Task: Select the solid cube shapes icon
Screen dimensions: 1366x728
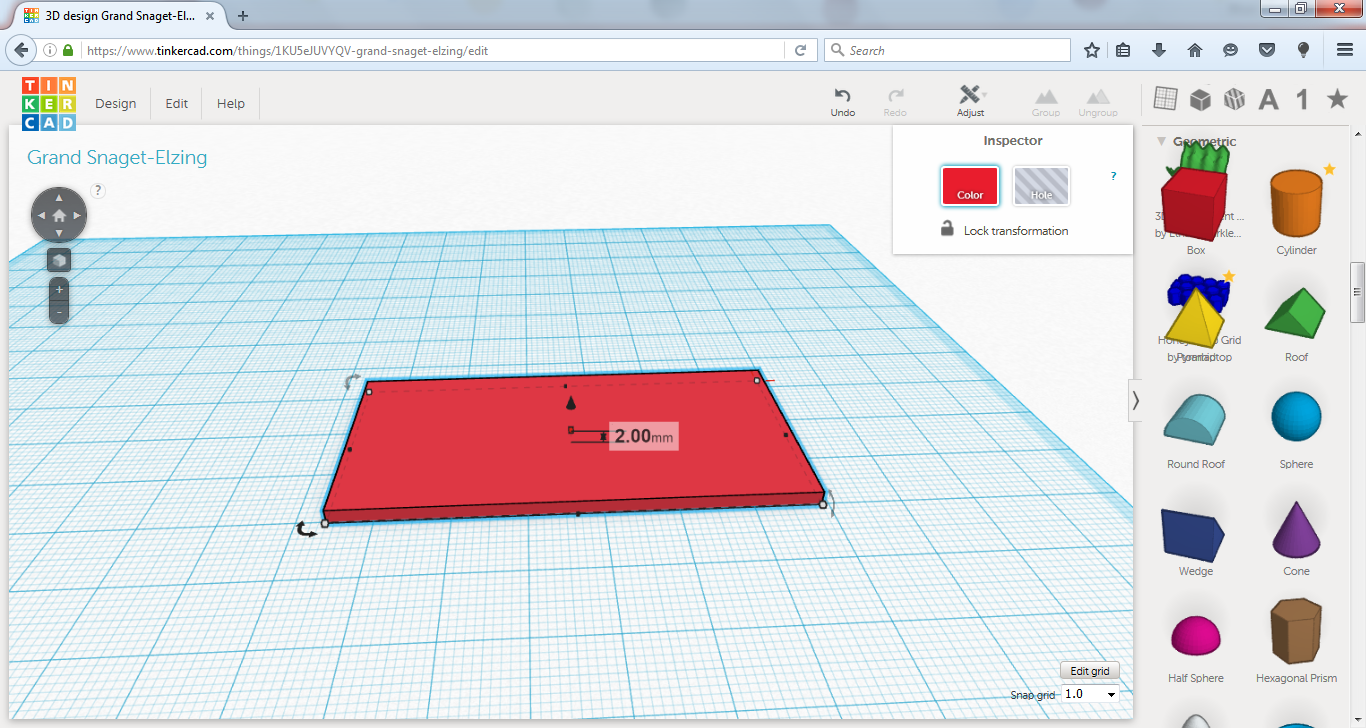Action: [1200, 98]
